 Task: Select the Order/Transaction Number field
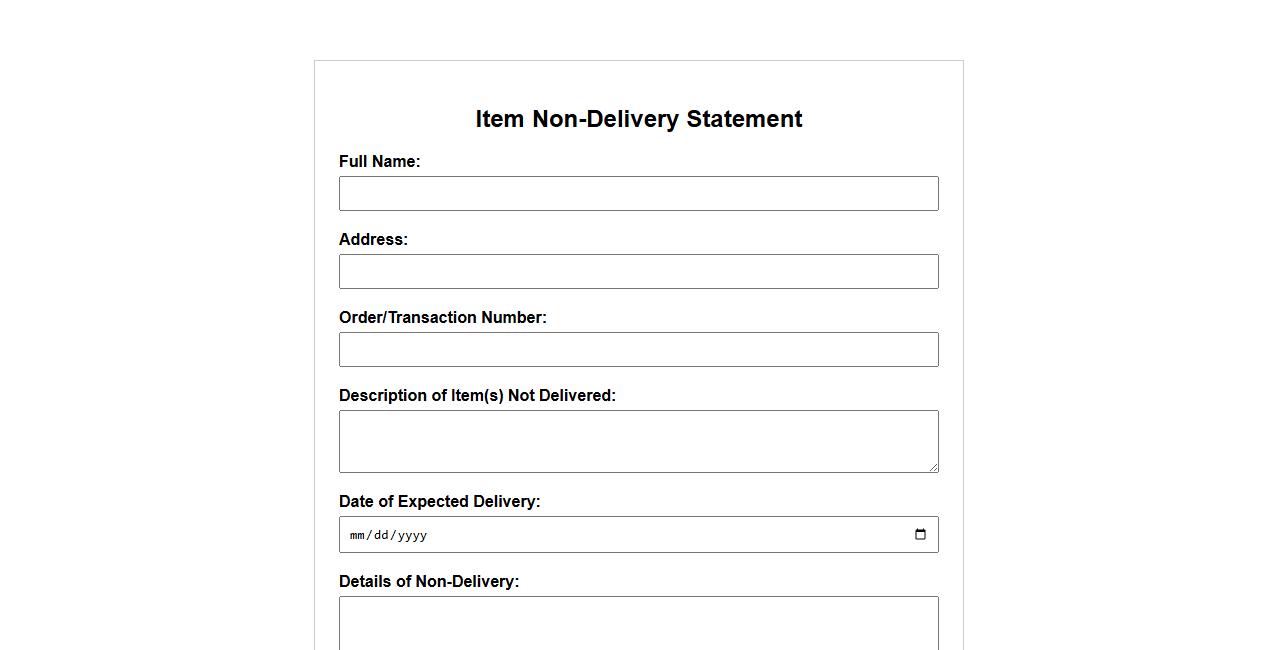[638, 350]
